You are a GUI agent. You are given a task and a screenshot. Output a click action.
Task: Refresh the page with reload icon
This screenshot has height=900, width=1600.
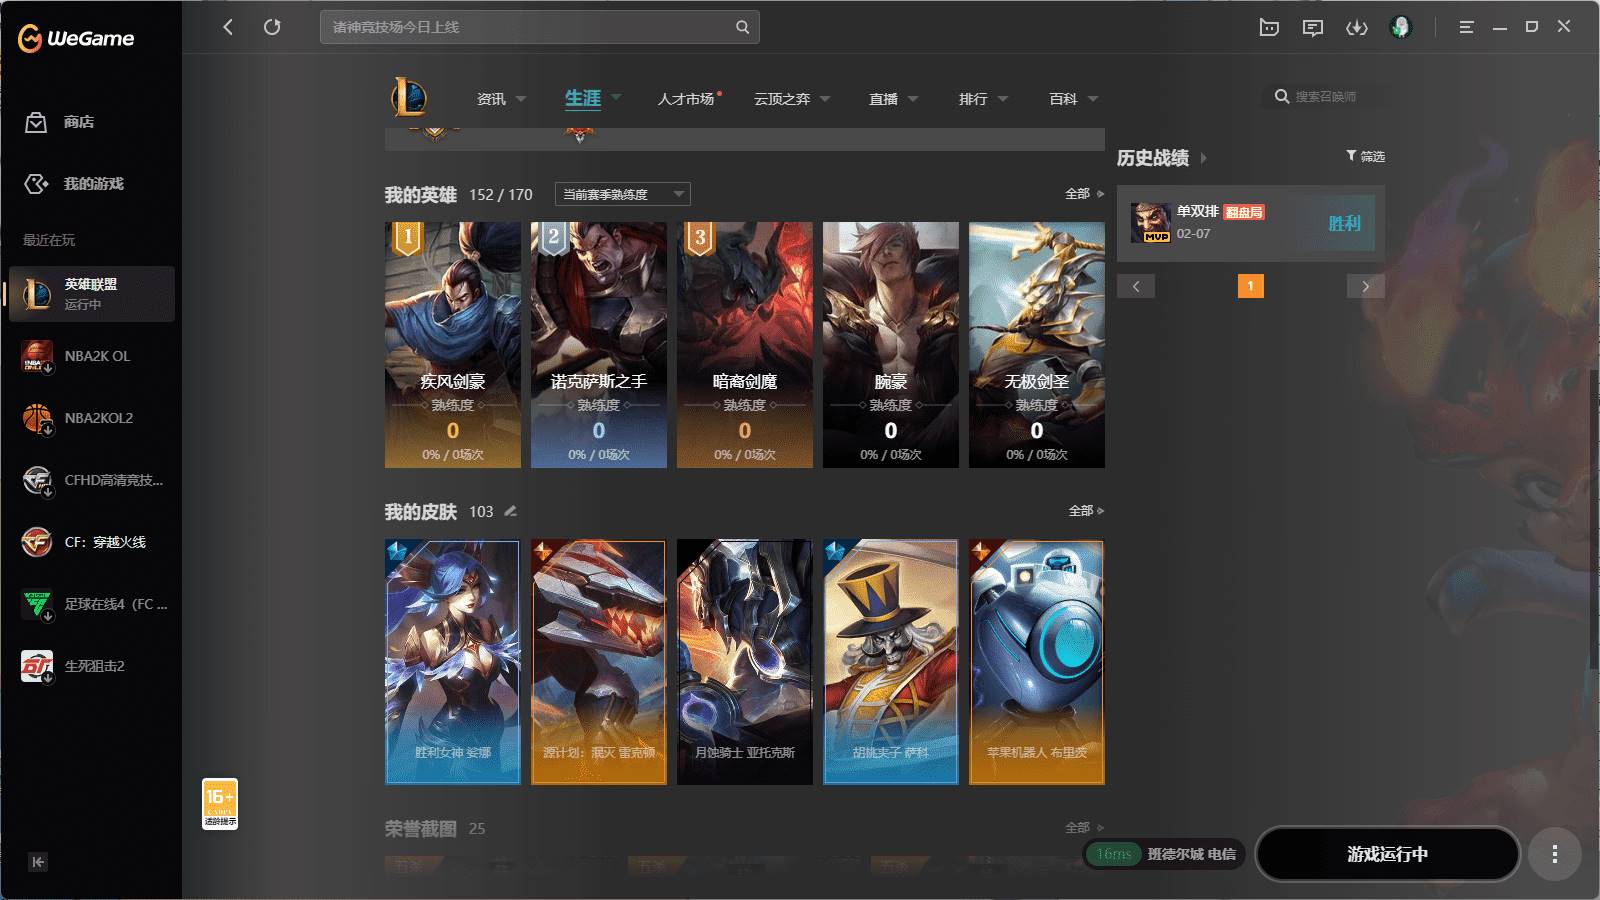coord(272,27)
